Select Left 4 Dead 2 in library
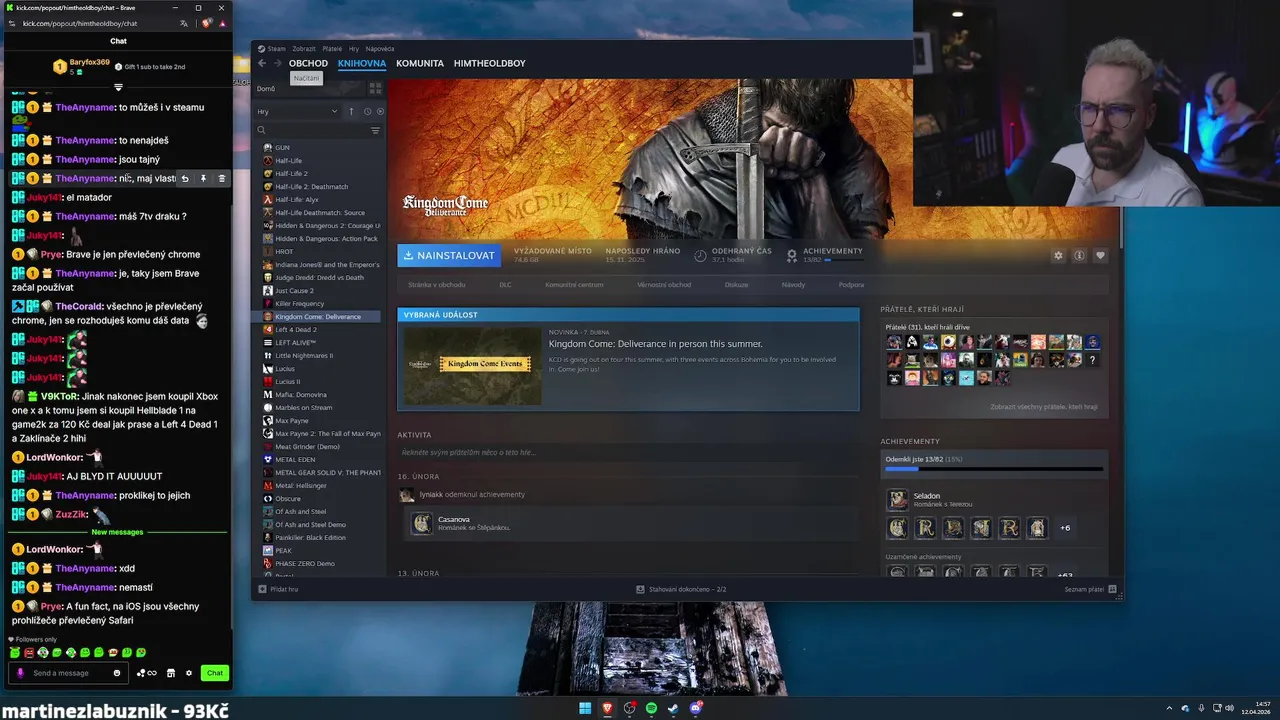This screenshot has width=1280, height=720. tap(296, 330)
